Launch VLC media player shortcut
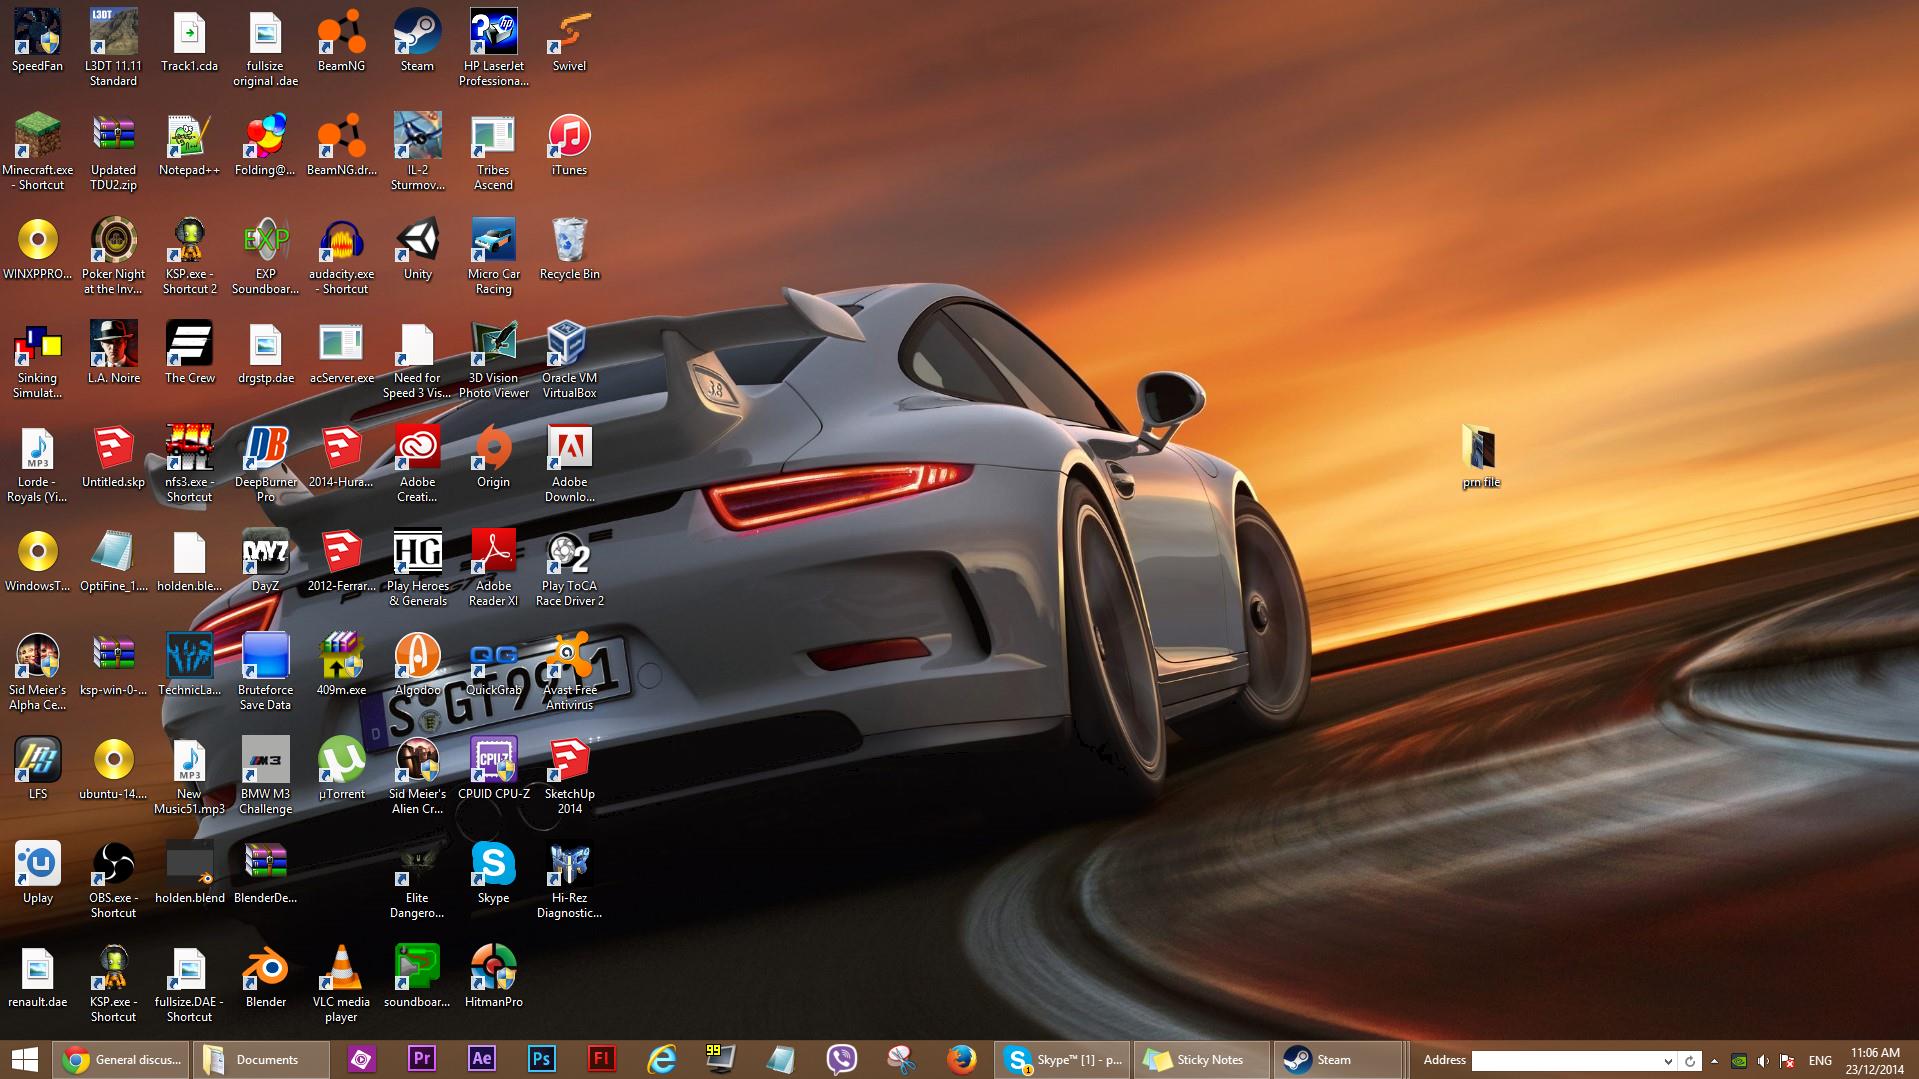The width and height of the screenshot is (1919, 1079). (341, 985)
